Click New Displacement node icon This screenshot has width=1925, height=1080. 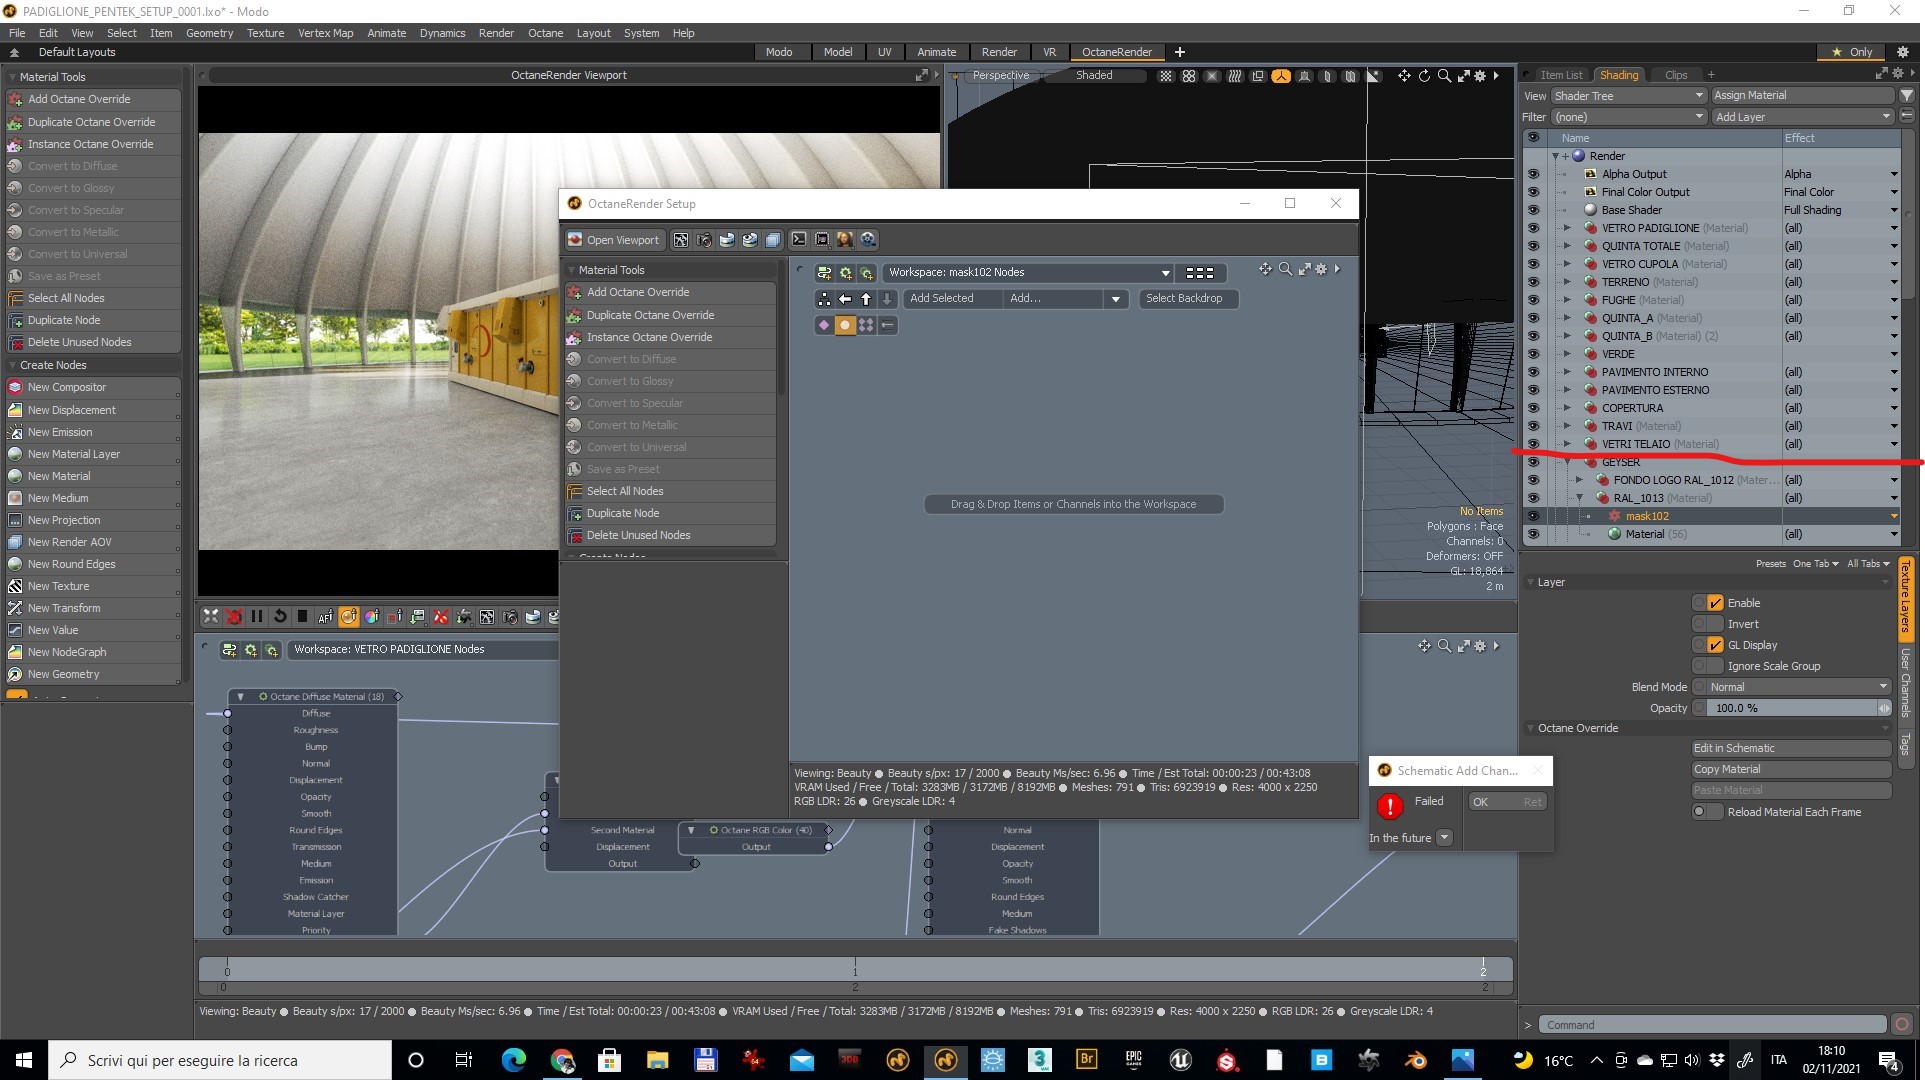15,410
